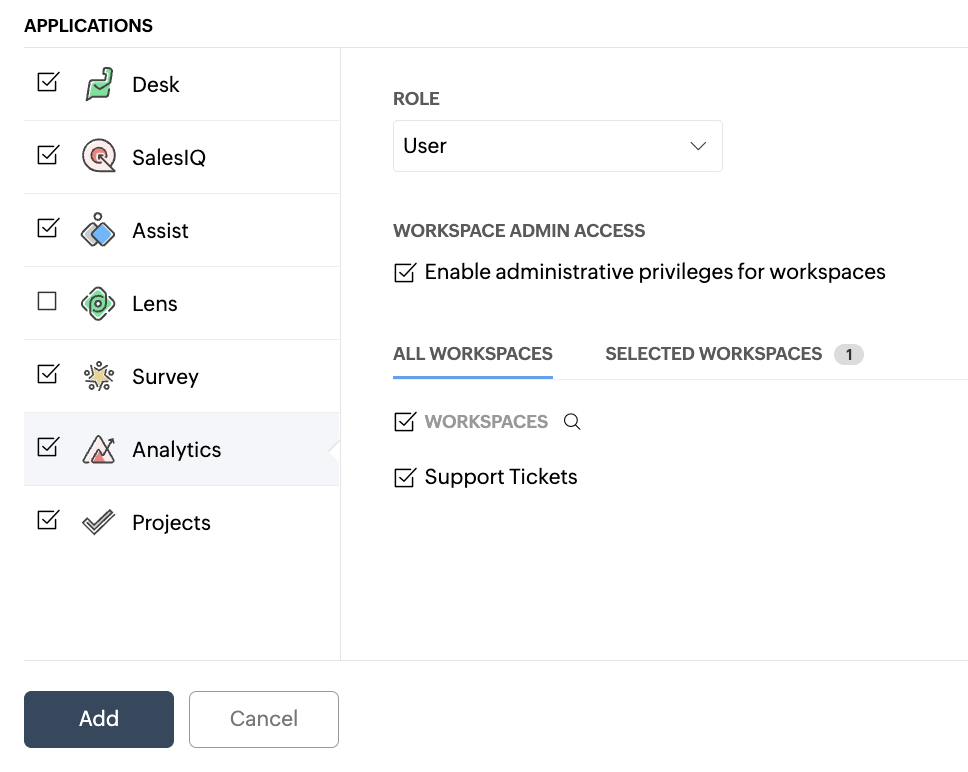Screen dimensions: 968x772
Task: Open the Role dropdown
Action: tap(557, 146)
